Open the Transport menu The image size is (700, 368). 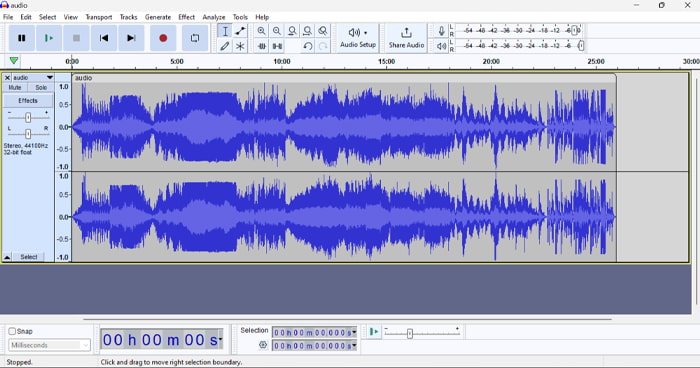click(x=99, y=17)
